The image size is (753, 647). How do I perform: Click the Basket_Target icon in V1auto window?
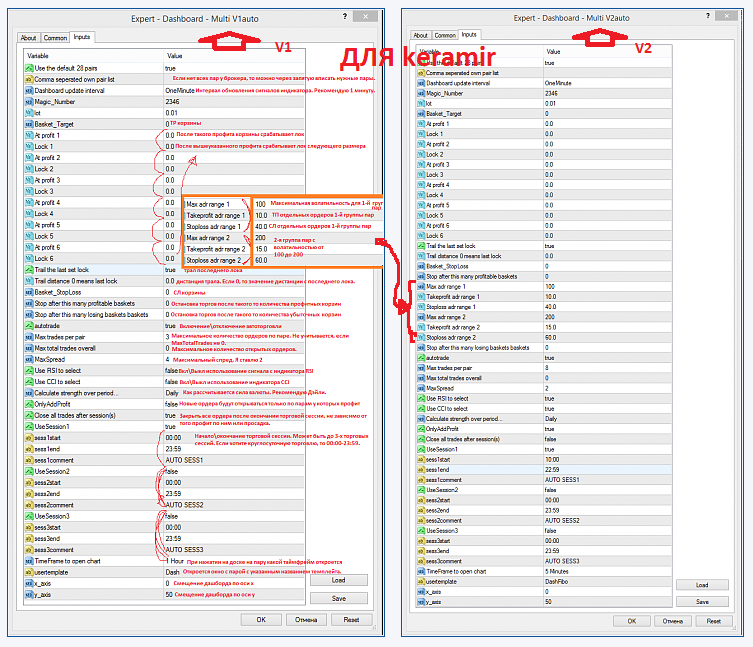(x=29, y=124)
